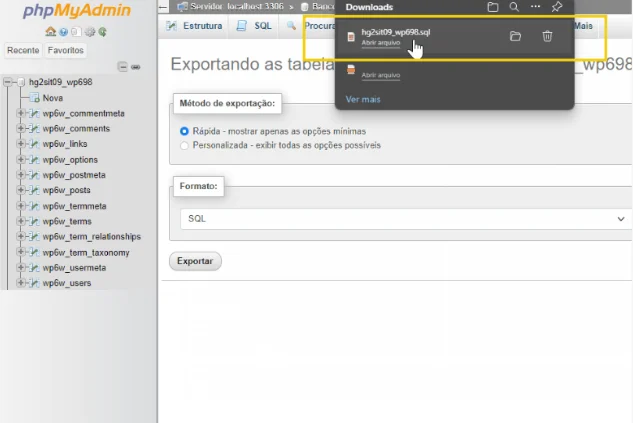Open the wp6w_terms table
The image size is (633, 423).
click(67, 222)
